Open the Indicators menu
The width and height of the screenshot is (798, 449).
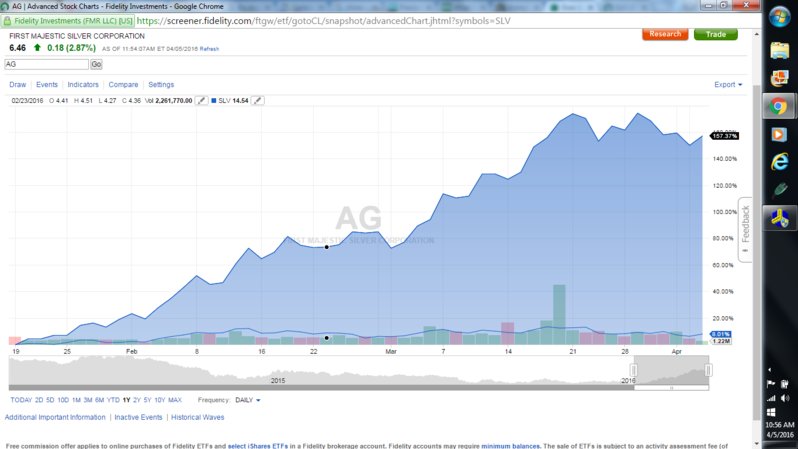pos(83,85)
